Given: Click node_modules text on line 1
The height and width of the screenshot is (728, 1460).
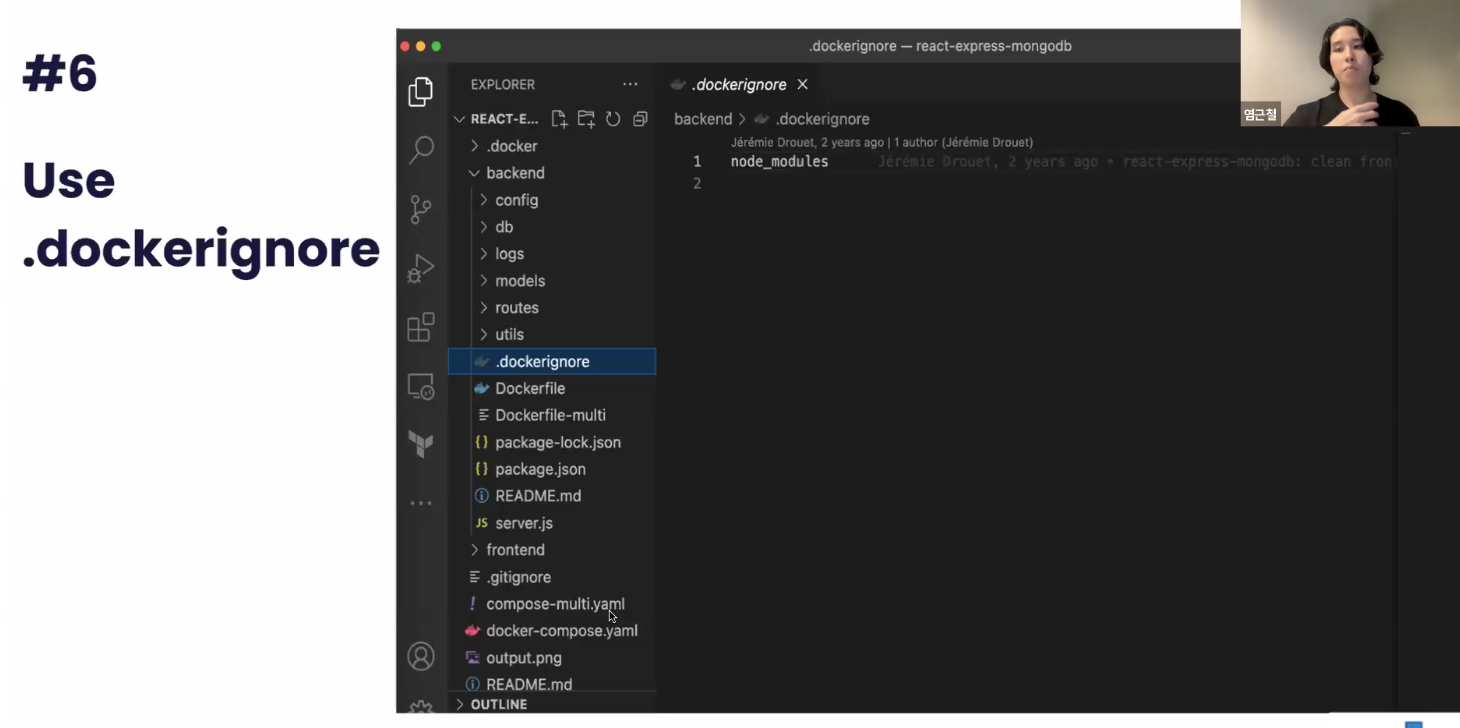Looking at the screenshot, I should tap(779, 162).
